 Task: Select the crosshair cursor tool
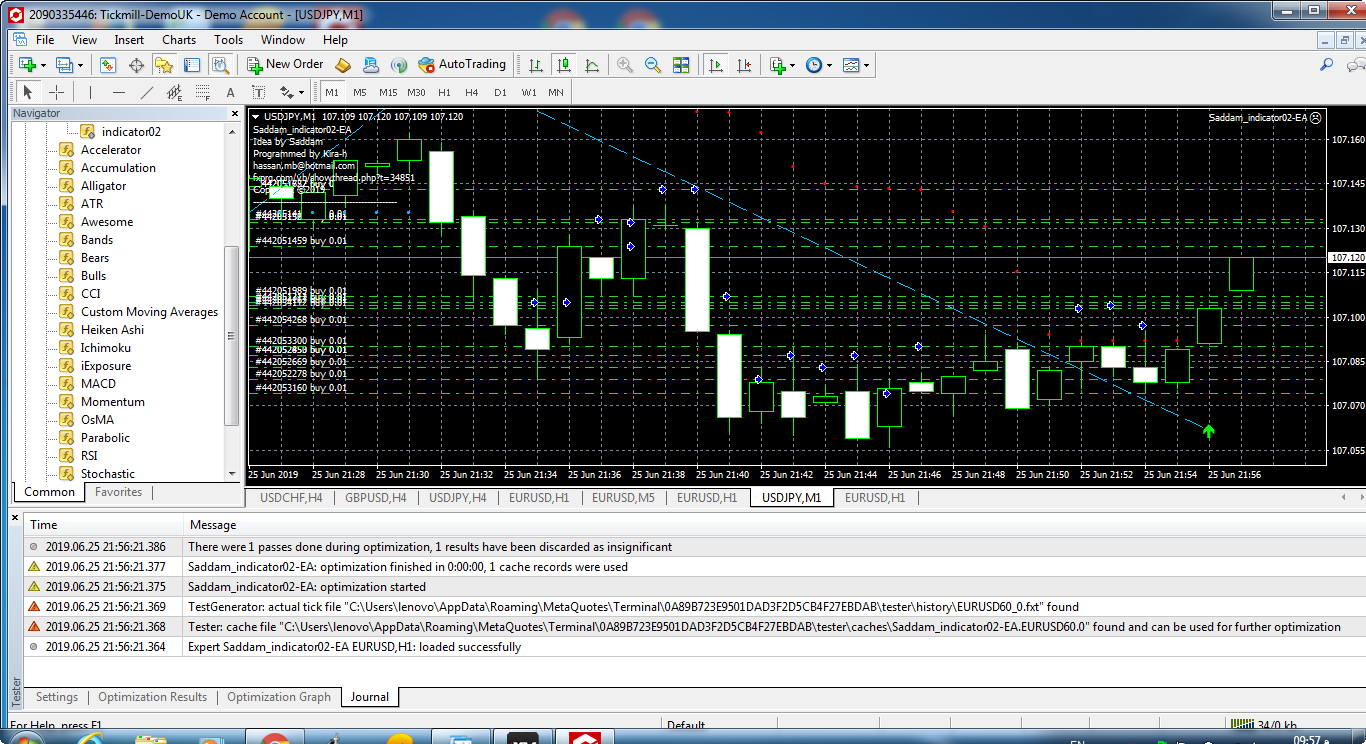click(x=57, y=92)
